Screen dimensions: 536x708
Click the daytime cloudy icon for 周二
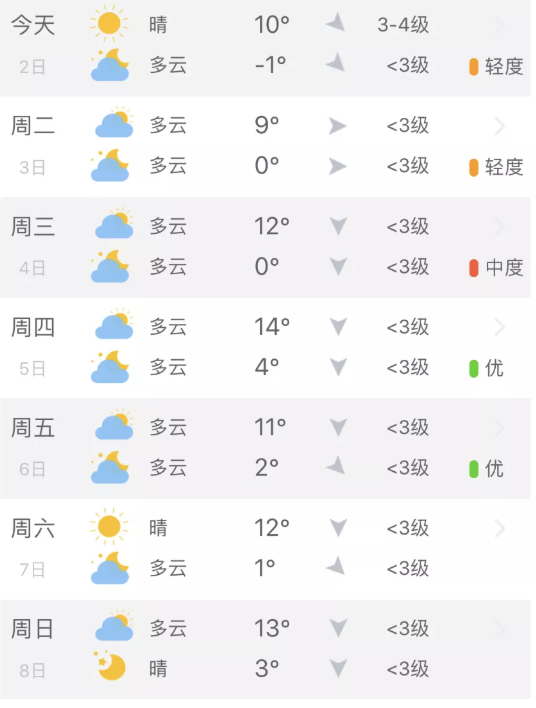coord(114,123)
